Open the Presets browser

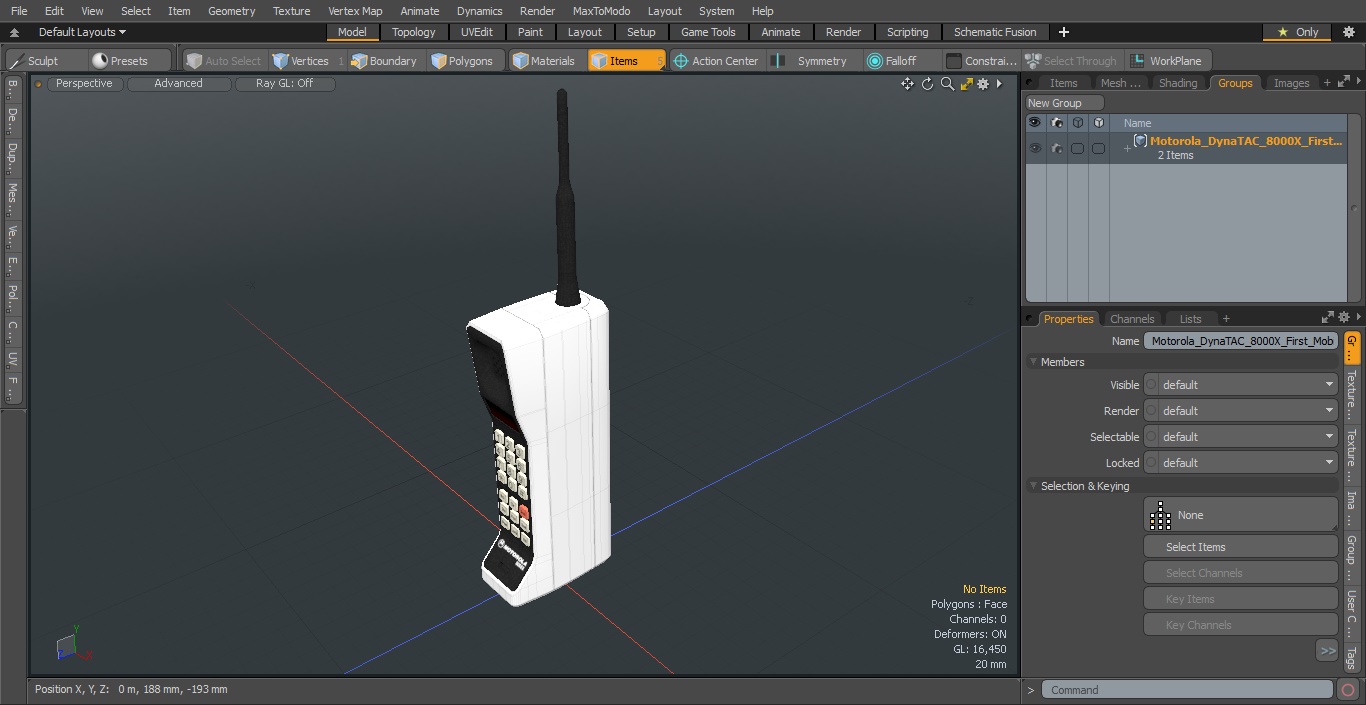120,61
